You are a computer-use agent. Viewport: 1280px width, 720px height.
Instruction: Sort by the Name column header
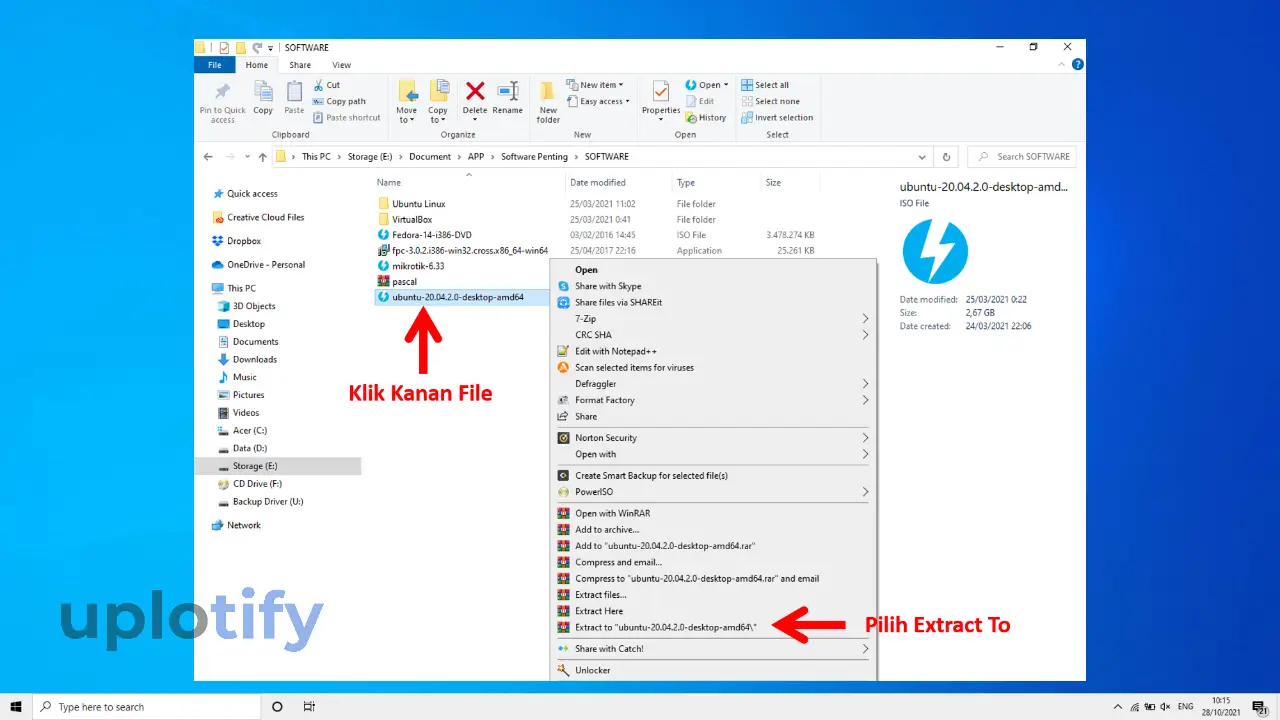point(389,183)
